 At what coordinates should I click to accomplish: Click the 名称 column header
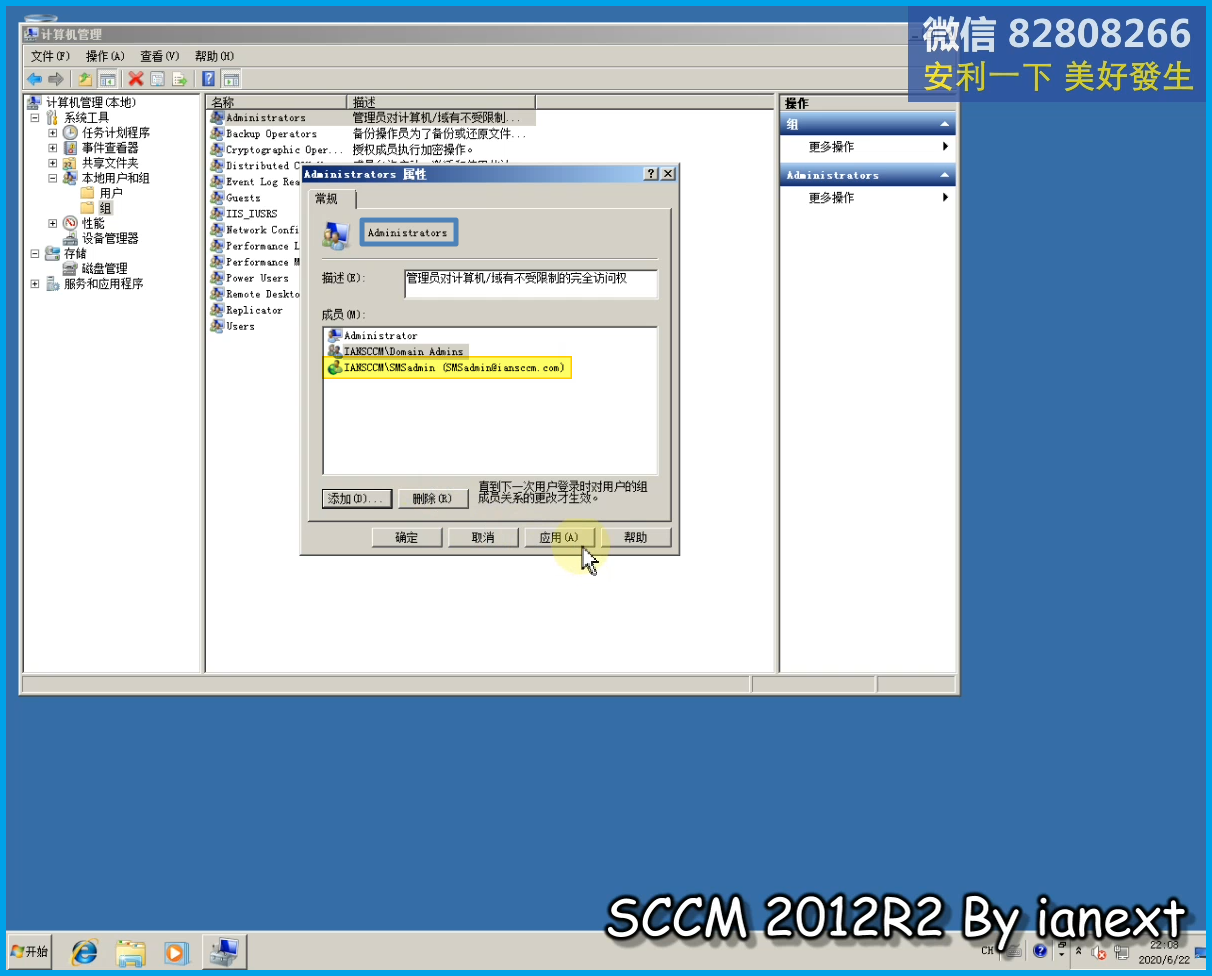(276, 102)
